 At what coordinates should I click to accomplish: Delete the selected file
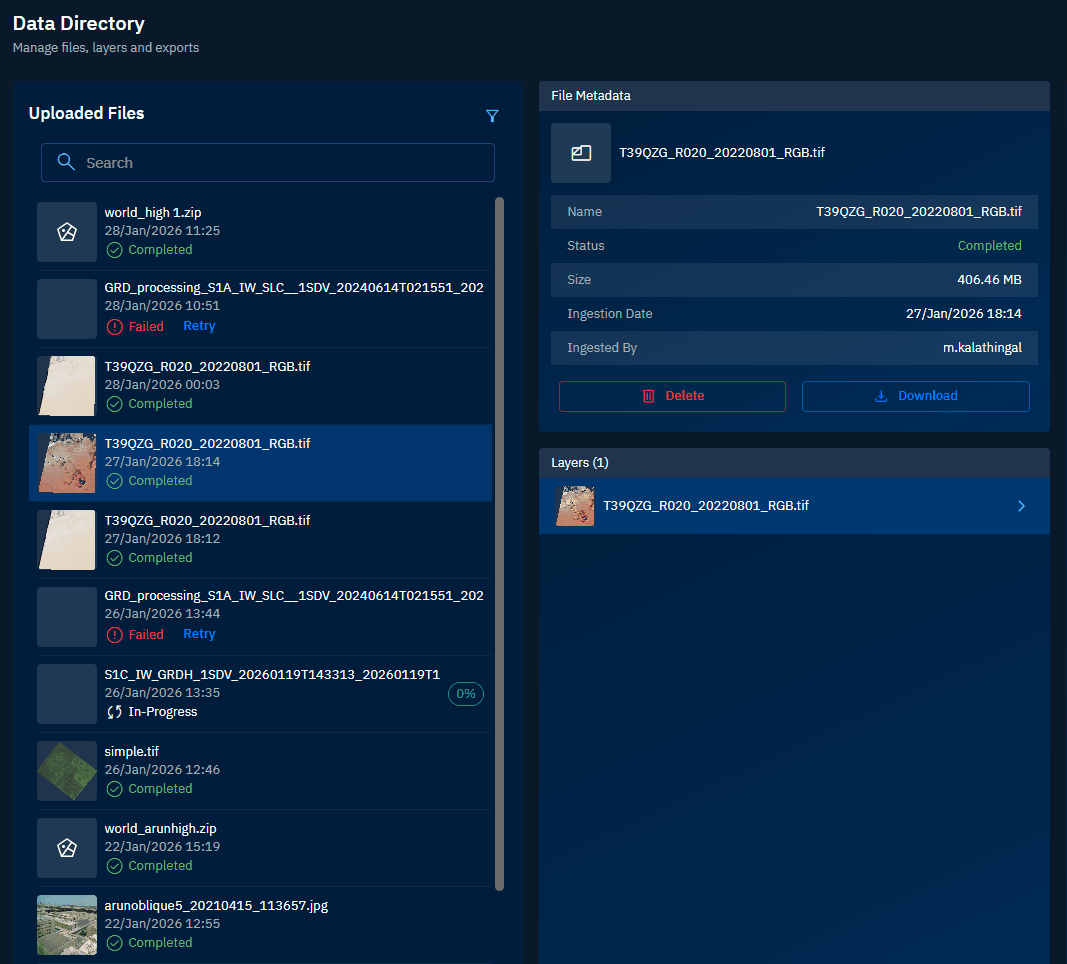672,396
